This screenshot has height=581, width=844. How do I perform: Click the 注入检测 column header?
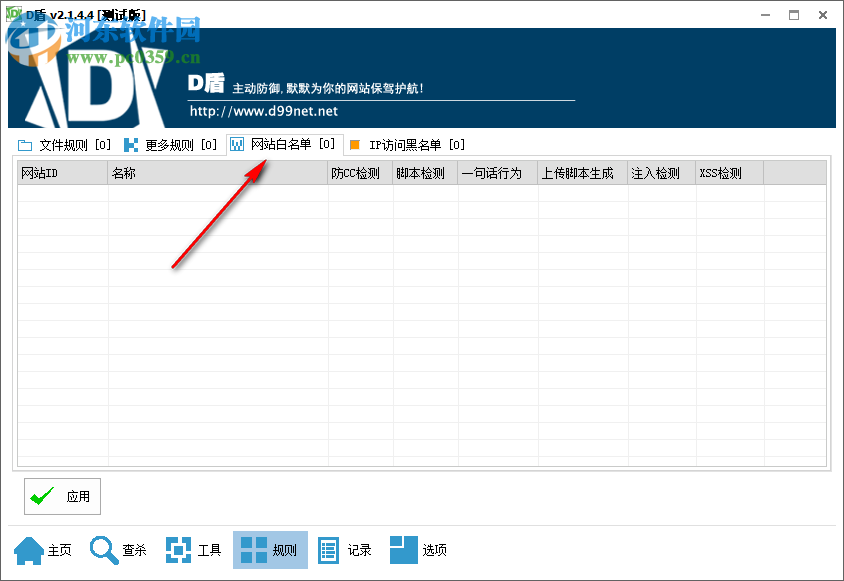click(662, 173)
